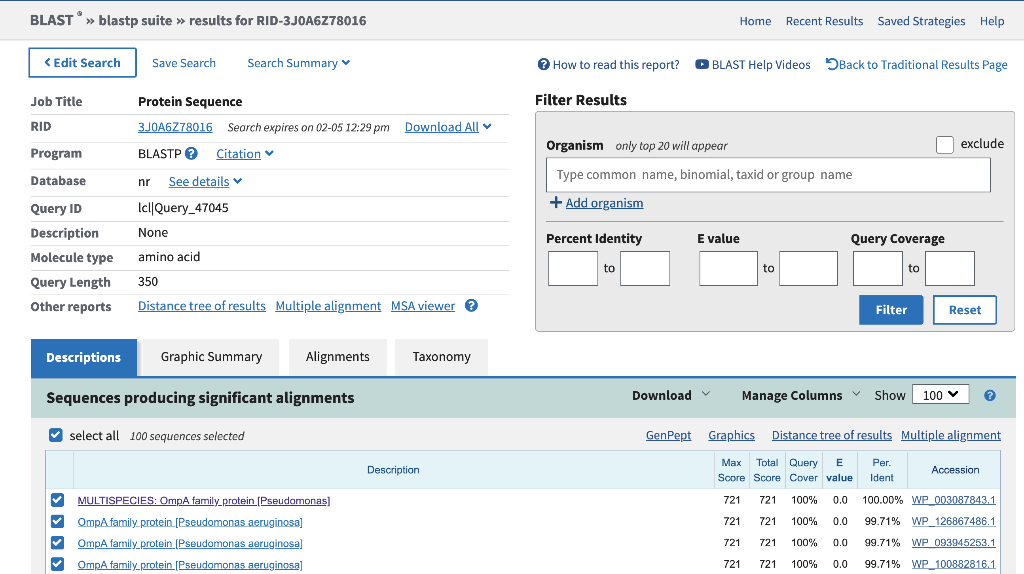Open Help in top navigation
Viewport: 1024px width, 574px height.
[991, 21]
